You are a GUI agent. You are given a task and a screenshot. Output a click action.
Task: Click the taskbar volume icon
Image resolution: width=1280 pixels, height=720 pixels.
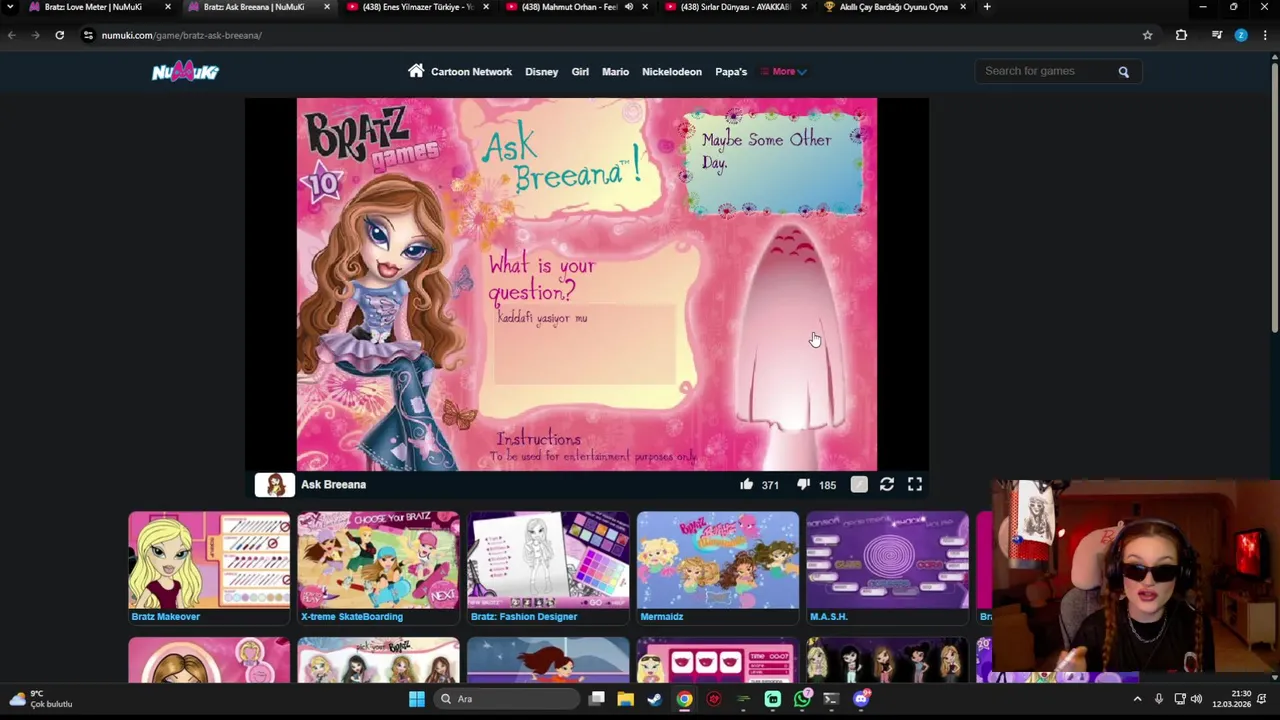pos(1196,699)
